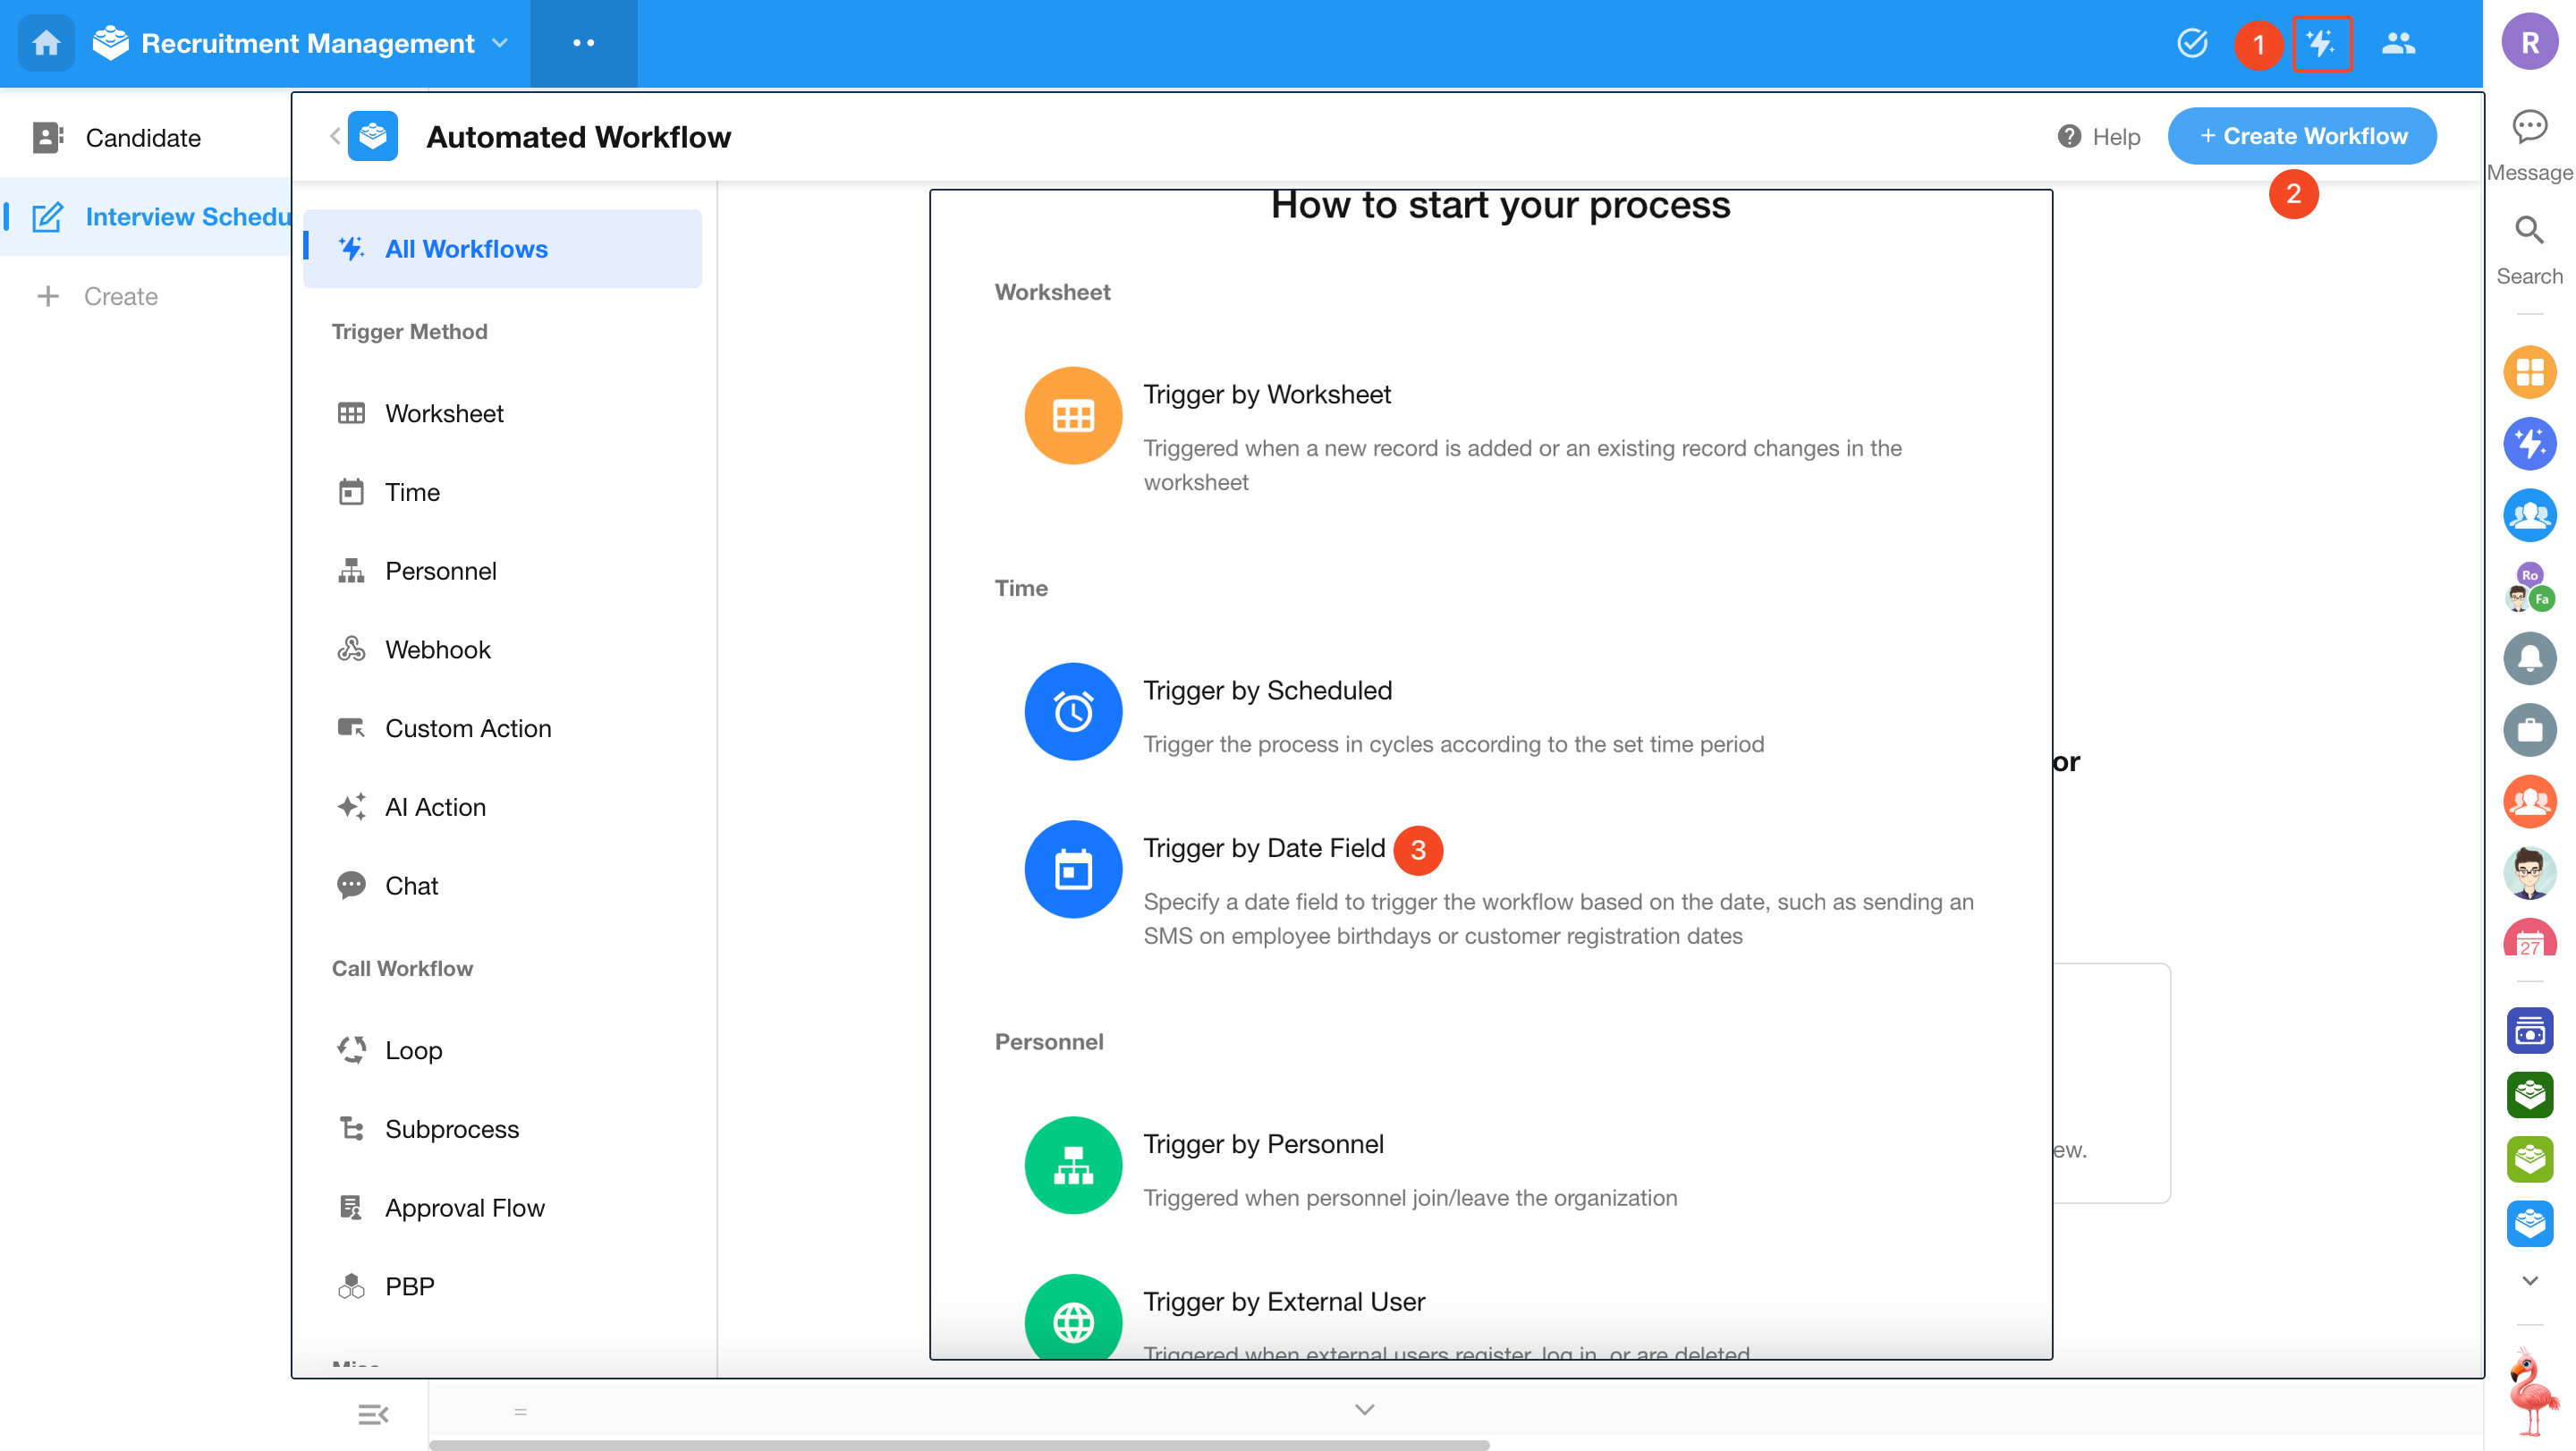
Task: Select the Candidate worksheet
Action: 145,138
